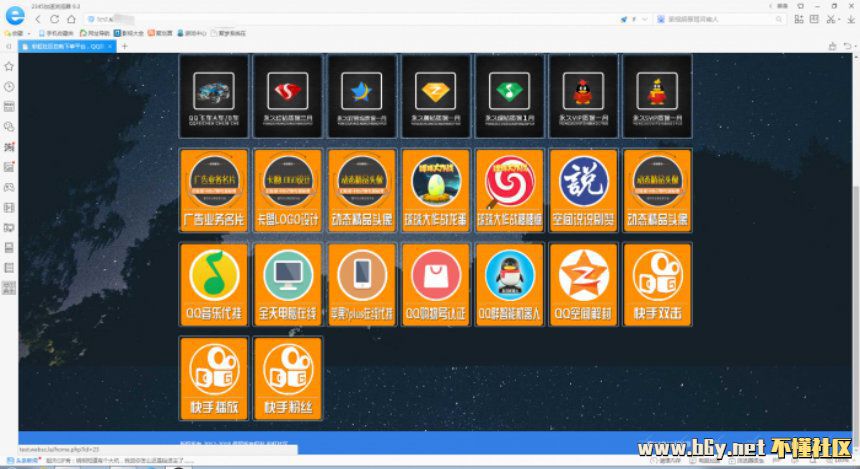This screenshot has width=860, height=469.
Task: Open the scissors screenshot tool
Action: (x=831, y=19)
